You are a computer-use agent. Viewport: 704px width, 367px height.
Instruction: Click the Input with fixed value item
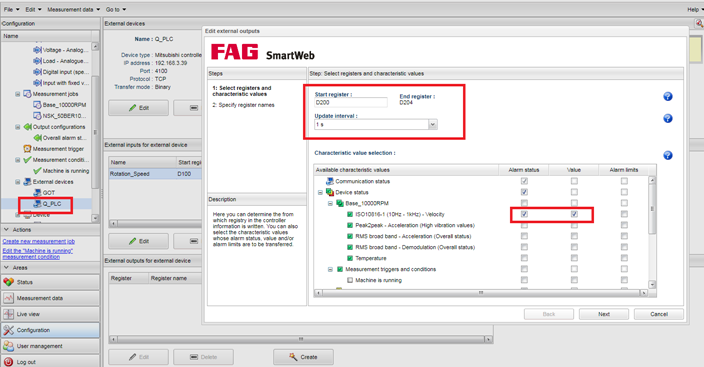[61, 83]
